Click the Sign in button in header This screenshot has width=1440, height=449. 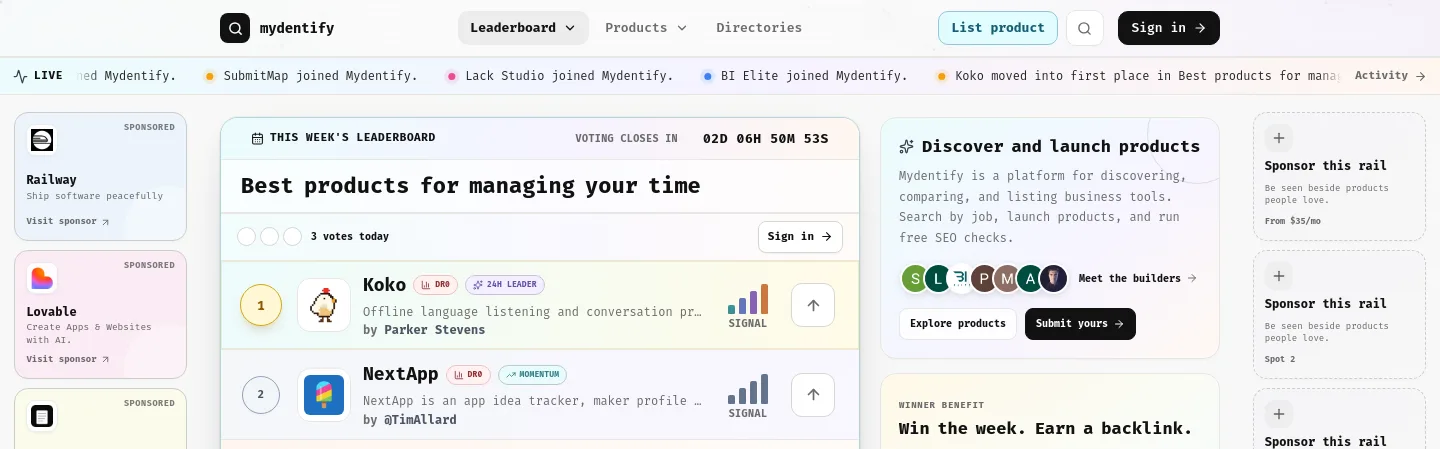pyautogui.click(x=1169, y=28)
